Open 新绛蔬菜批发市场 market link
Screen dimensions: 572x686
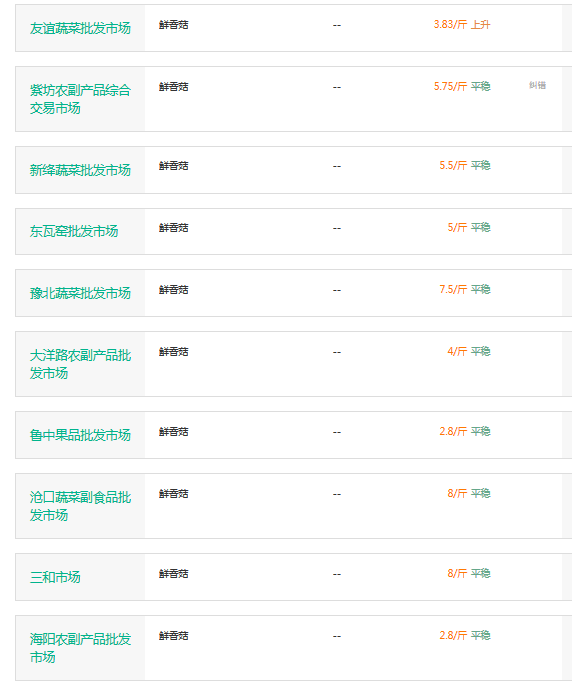tap(80, 170)
